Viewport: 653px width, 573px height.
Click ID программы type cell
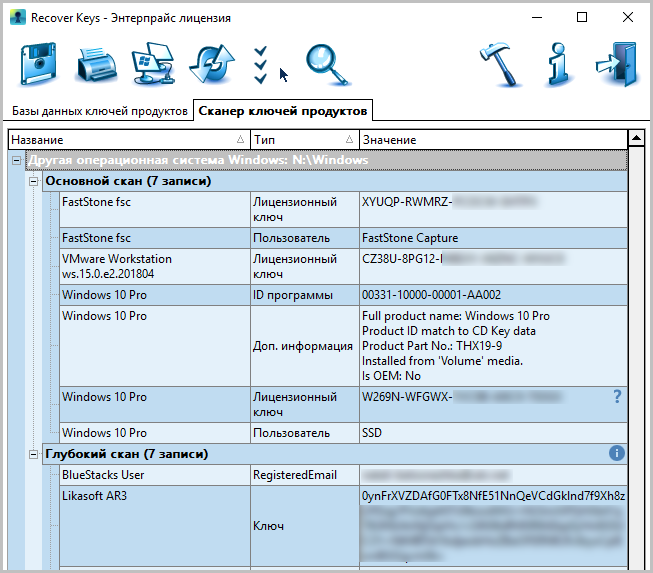tap(305, 295)
